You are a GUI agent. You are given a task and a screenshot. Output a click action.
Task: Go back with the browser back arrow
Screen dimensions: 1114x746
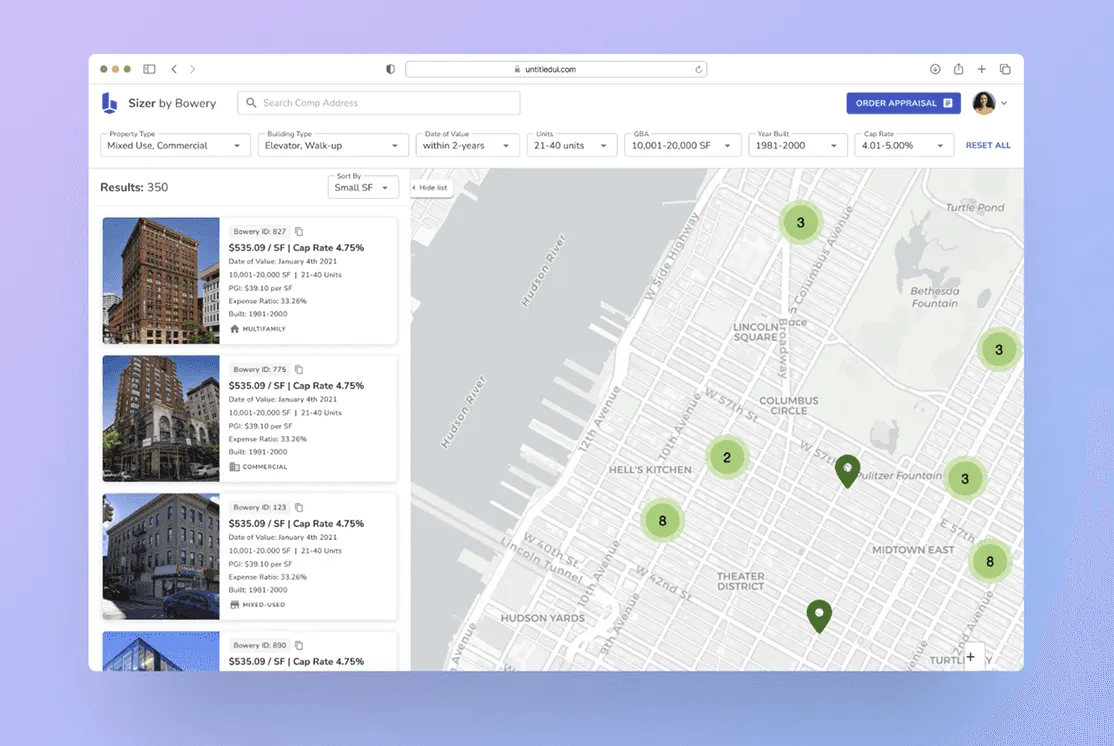174,69
